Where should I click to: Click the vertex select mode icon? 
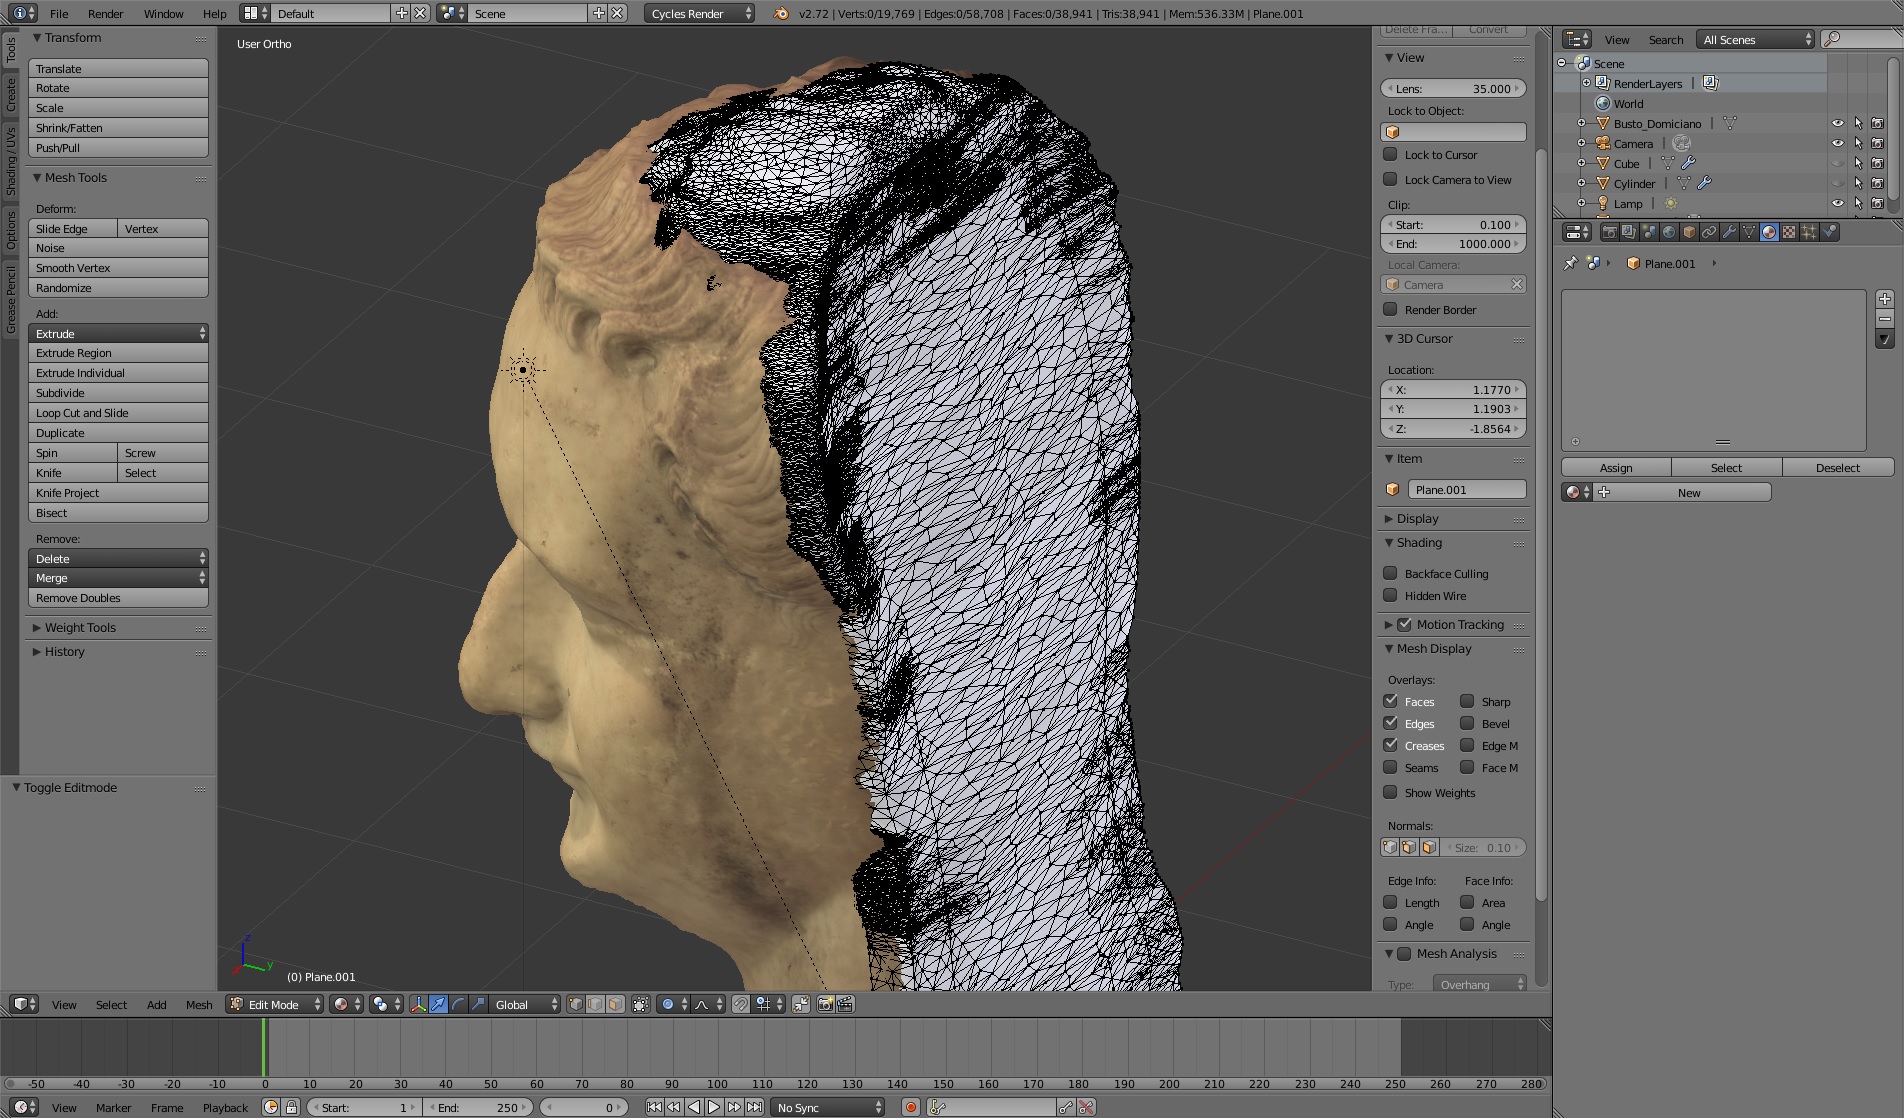576,1004
